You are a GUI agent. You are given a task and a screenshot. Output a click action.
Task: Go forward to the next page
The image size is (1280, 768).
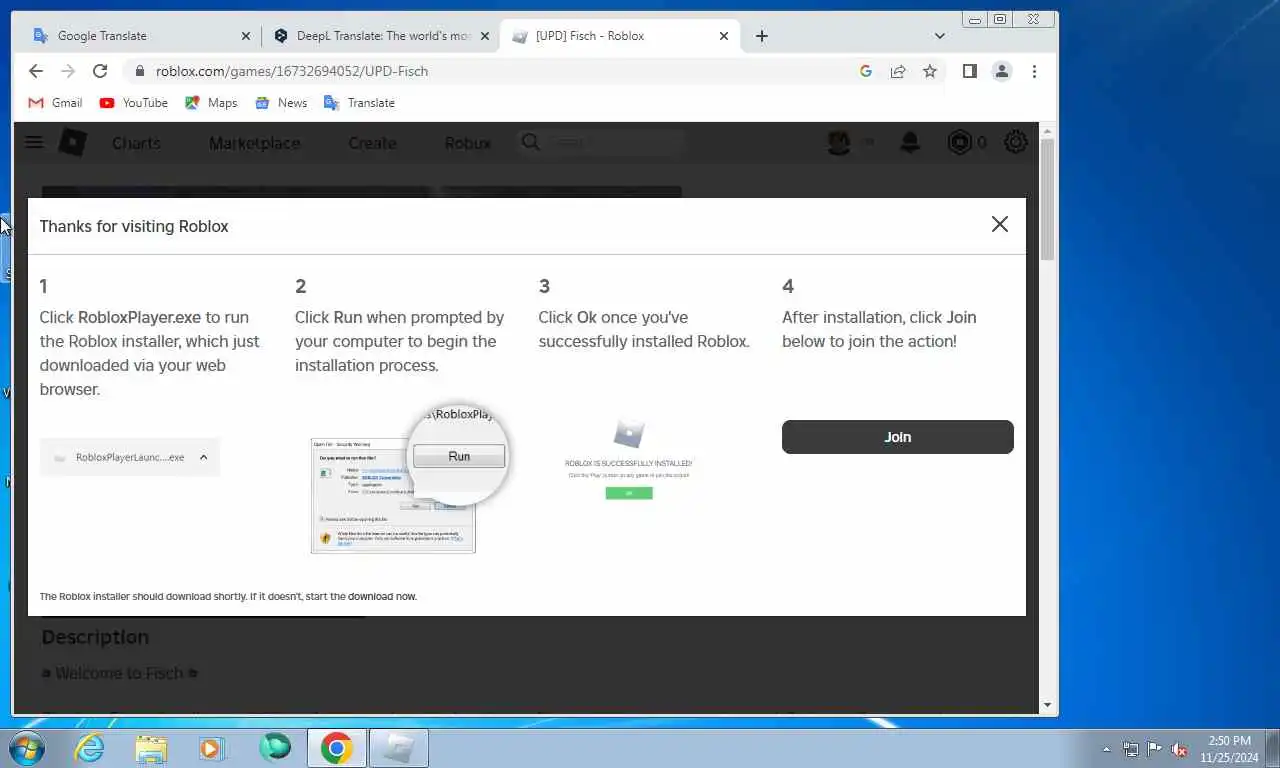coord(68,71)
